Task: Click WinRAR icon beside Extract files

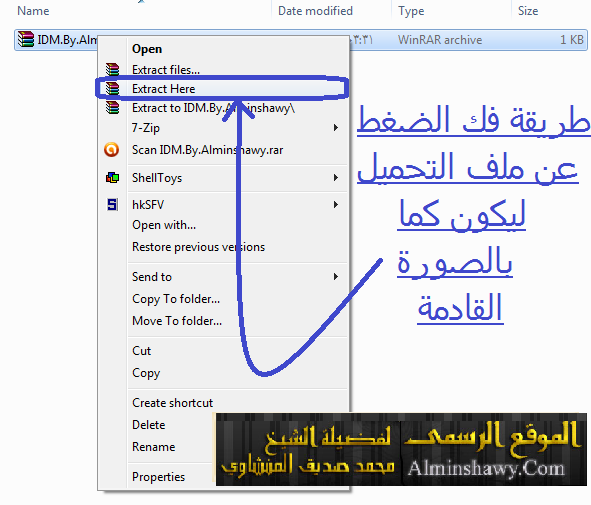Action: (112, 70)
